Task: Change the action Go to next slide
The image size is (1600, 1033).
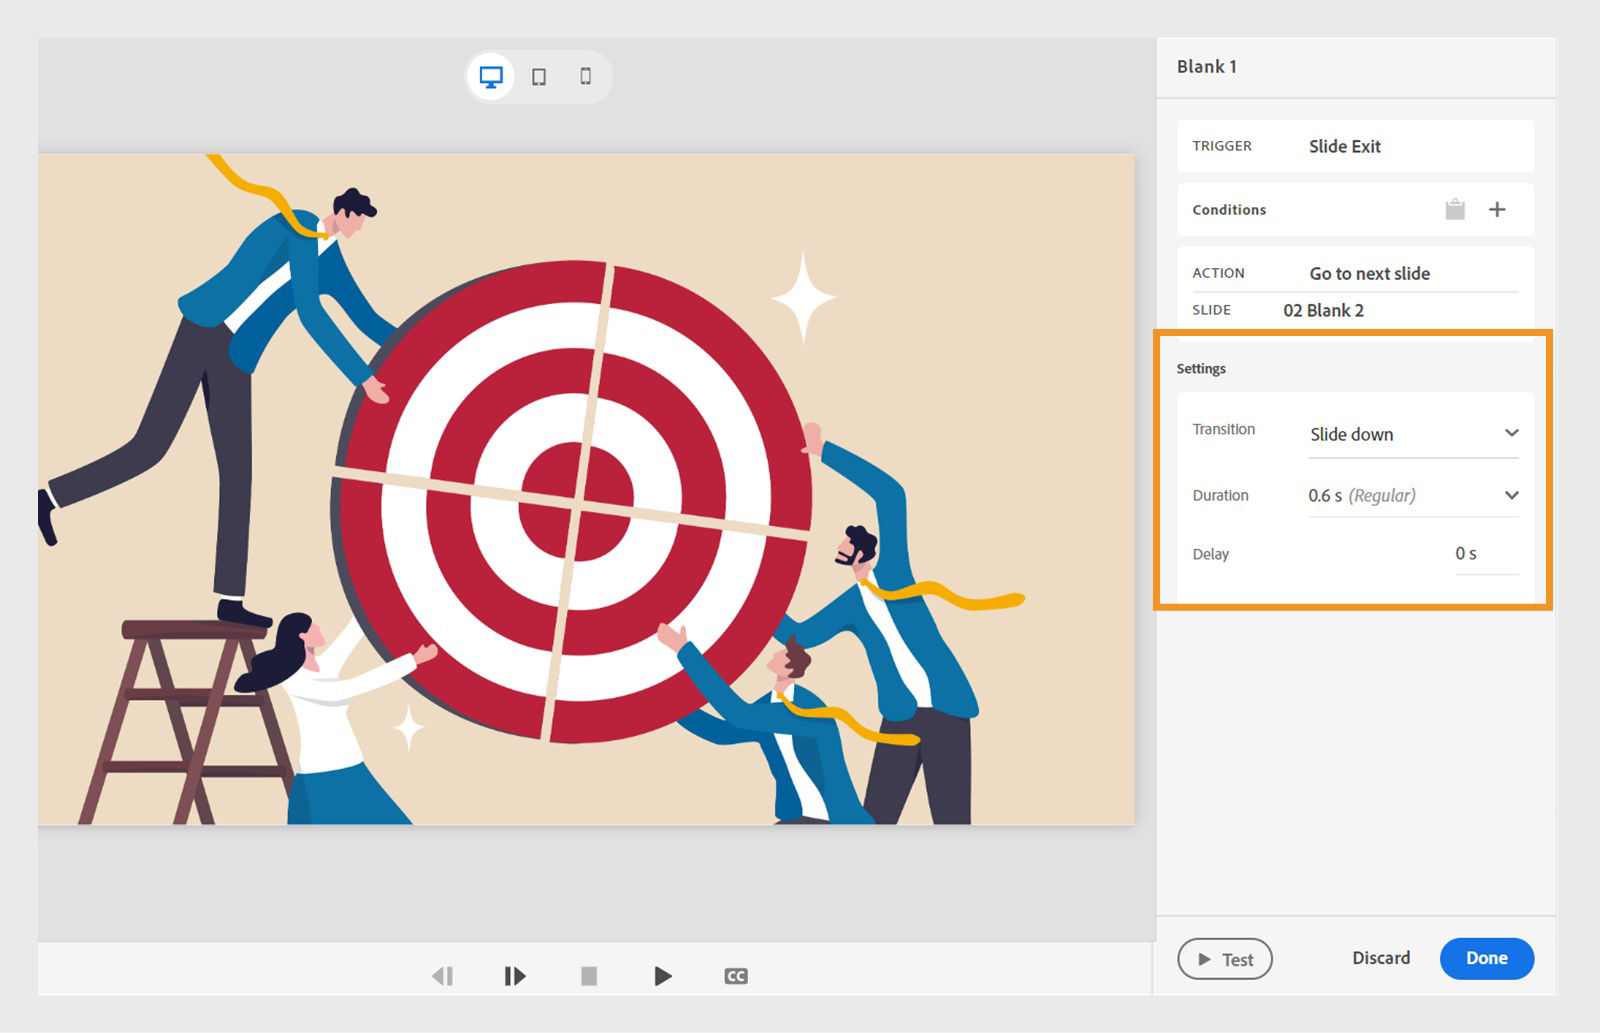Action: click(x=1370, y=273)
